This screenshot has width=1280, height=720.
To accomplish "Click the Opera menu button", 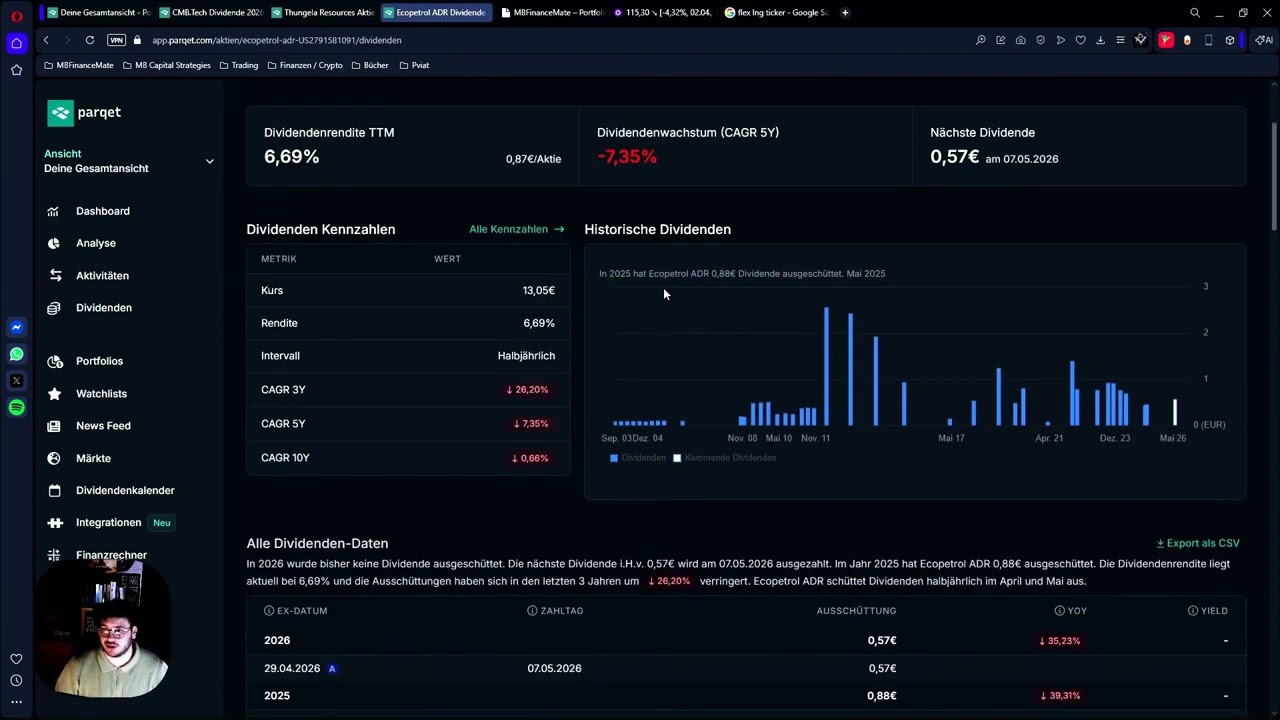I will [x=16, y=16].
